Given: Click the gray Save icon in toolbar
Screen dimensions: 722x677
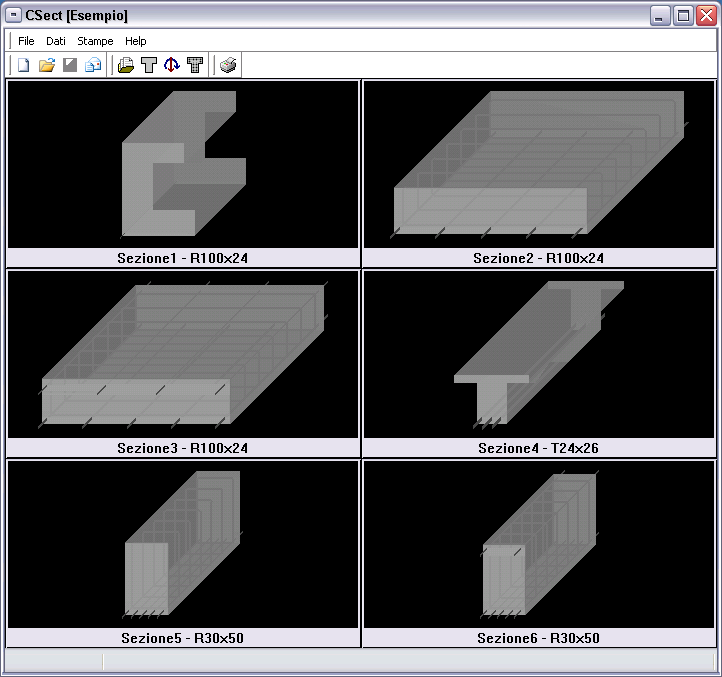Looking at the screenshot, I should [70, 66].
